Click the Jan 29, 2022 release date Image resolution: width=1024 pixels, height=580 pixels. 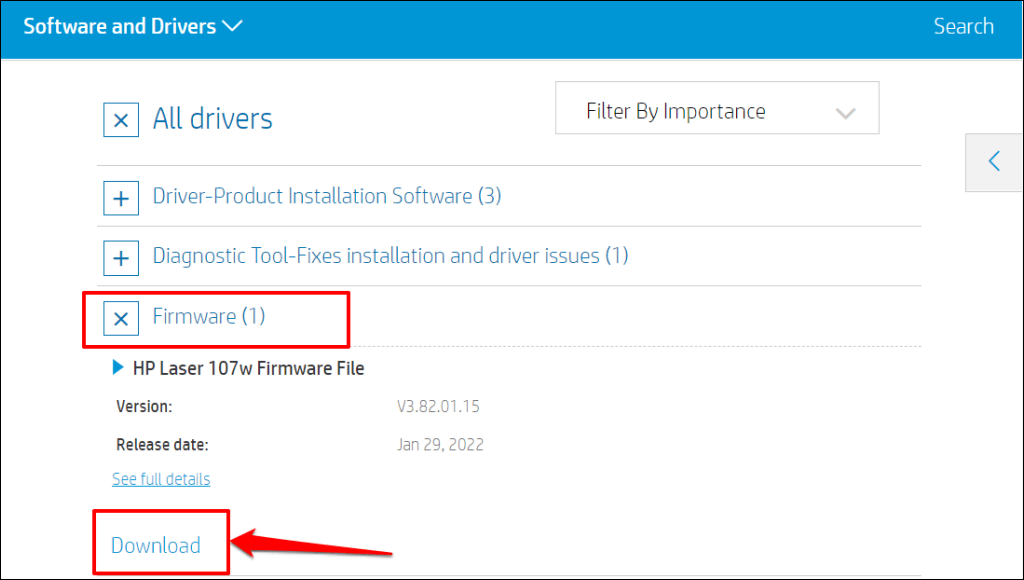(440, 445)
